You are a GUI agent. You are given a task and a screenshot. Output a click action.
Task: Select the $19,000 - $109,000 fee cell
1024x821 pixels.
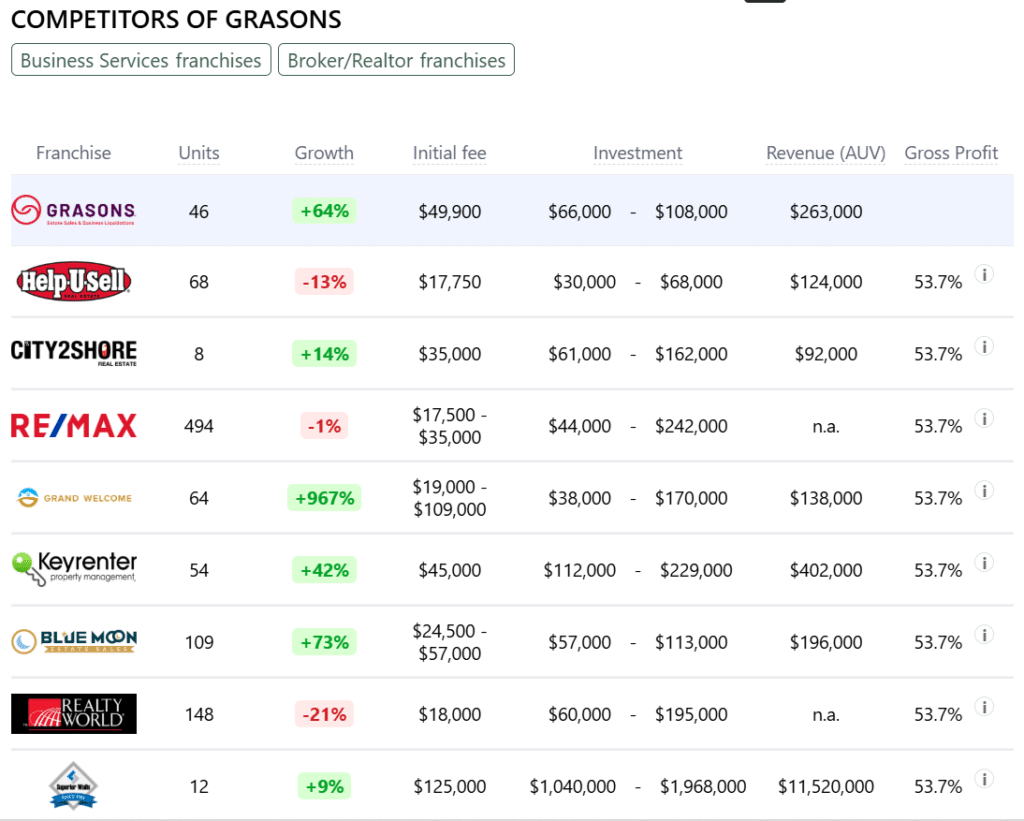(449, 498)
